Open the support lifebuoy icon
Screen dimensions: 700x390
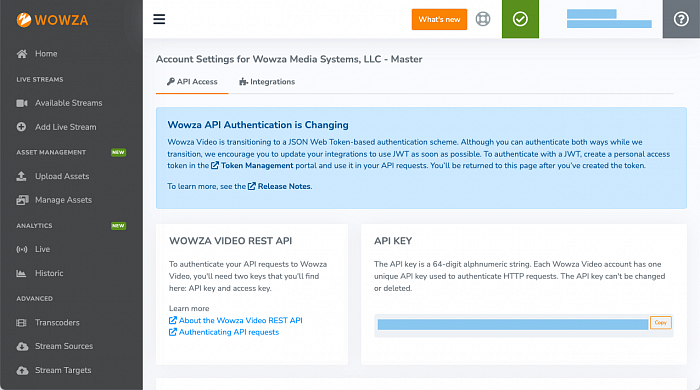[x=483, y=19]
